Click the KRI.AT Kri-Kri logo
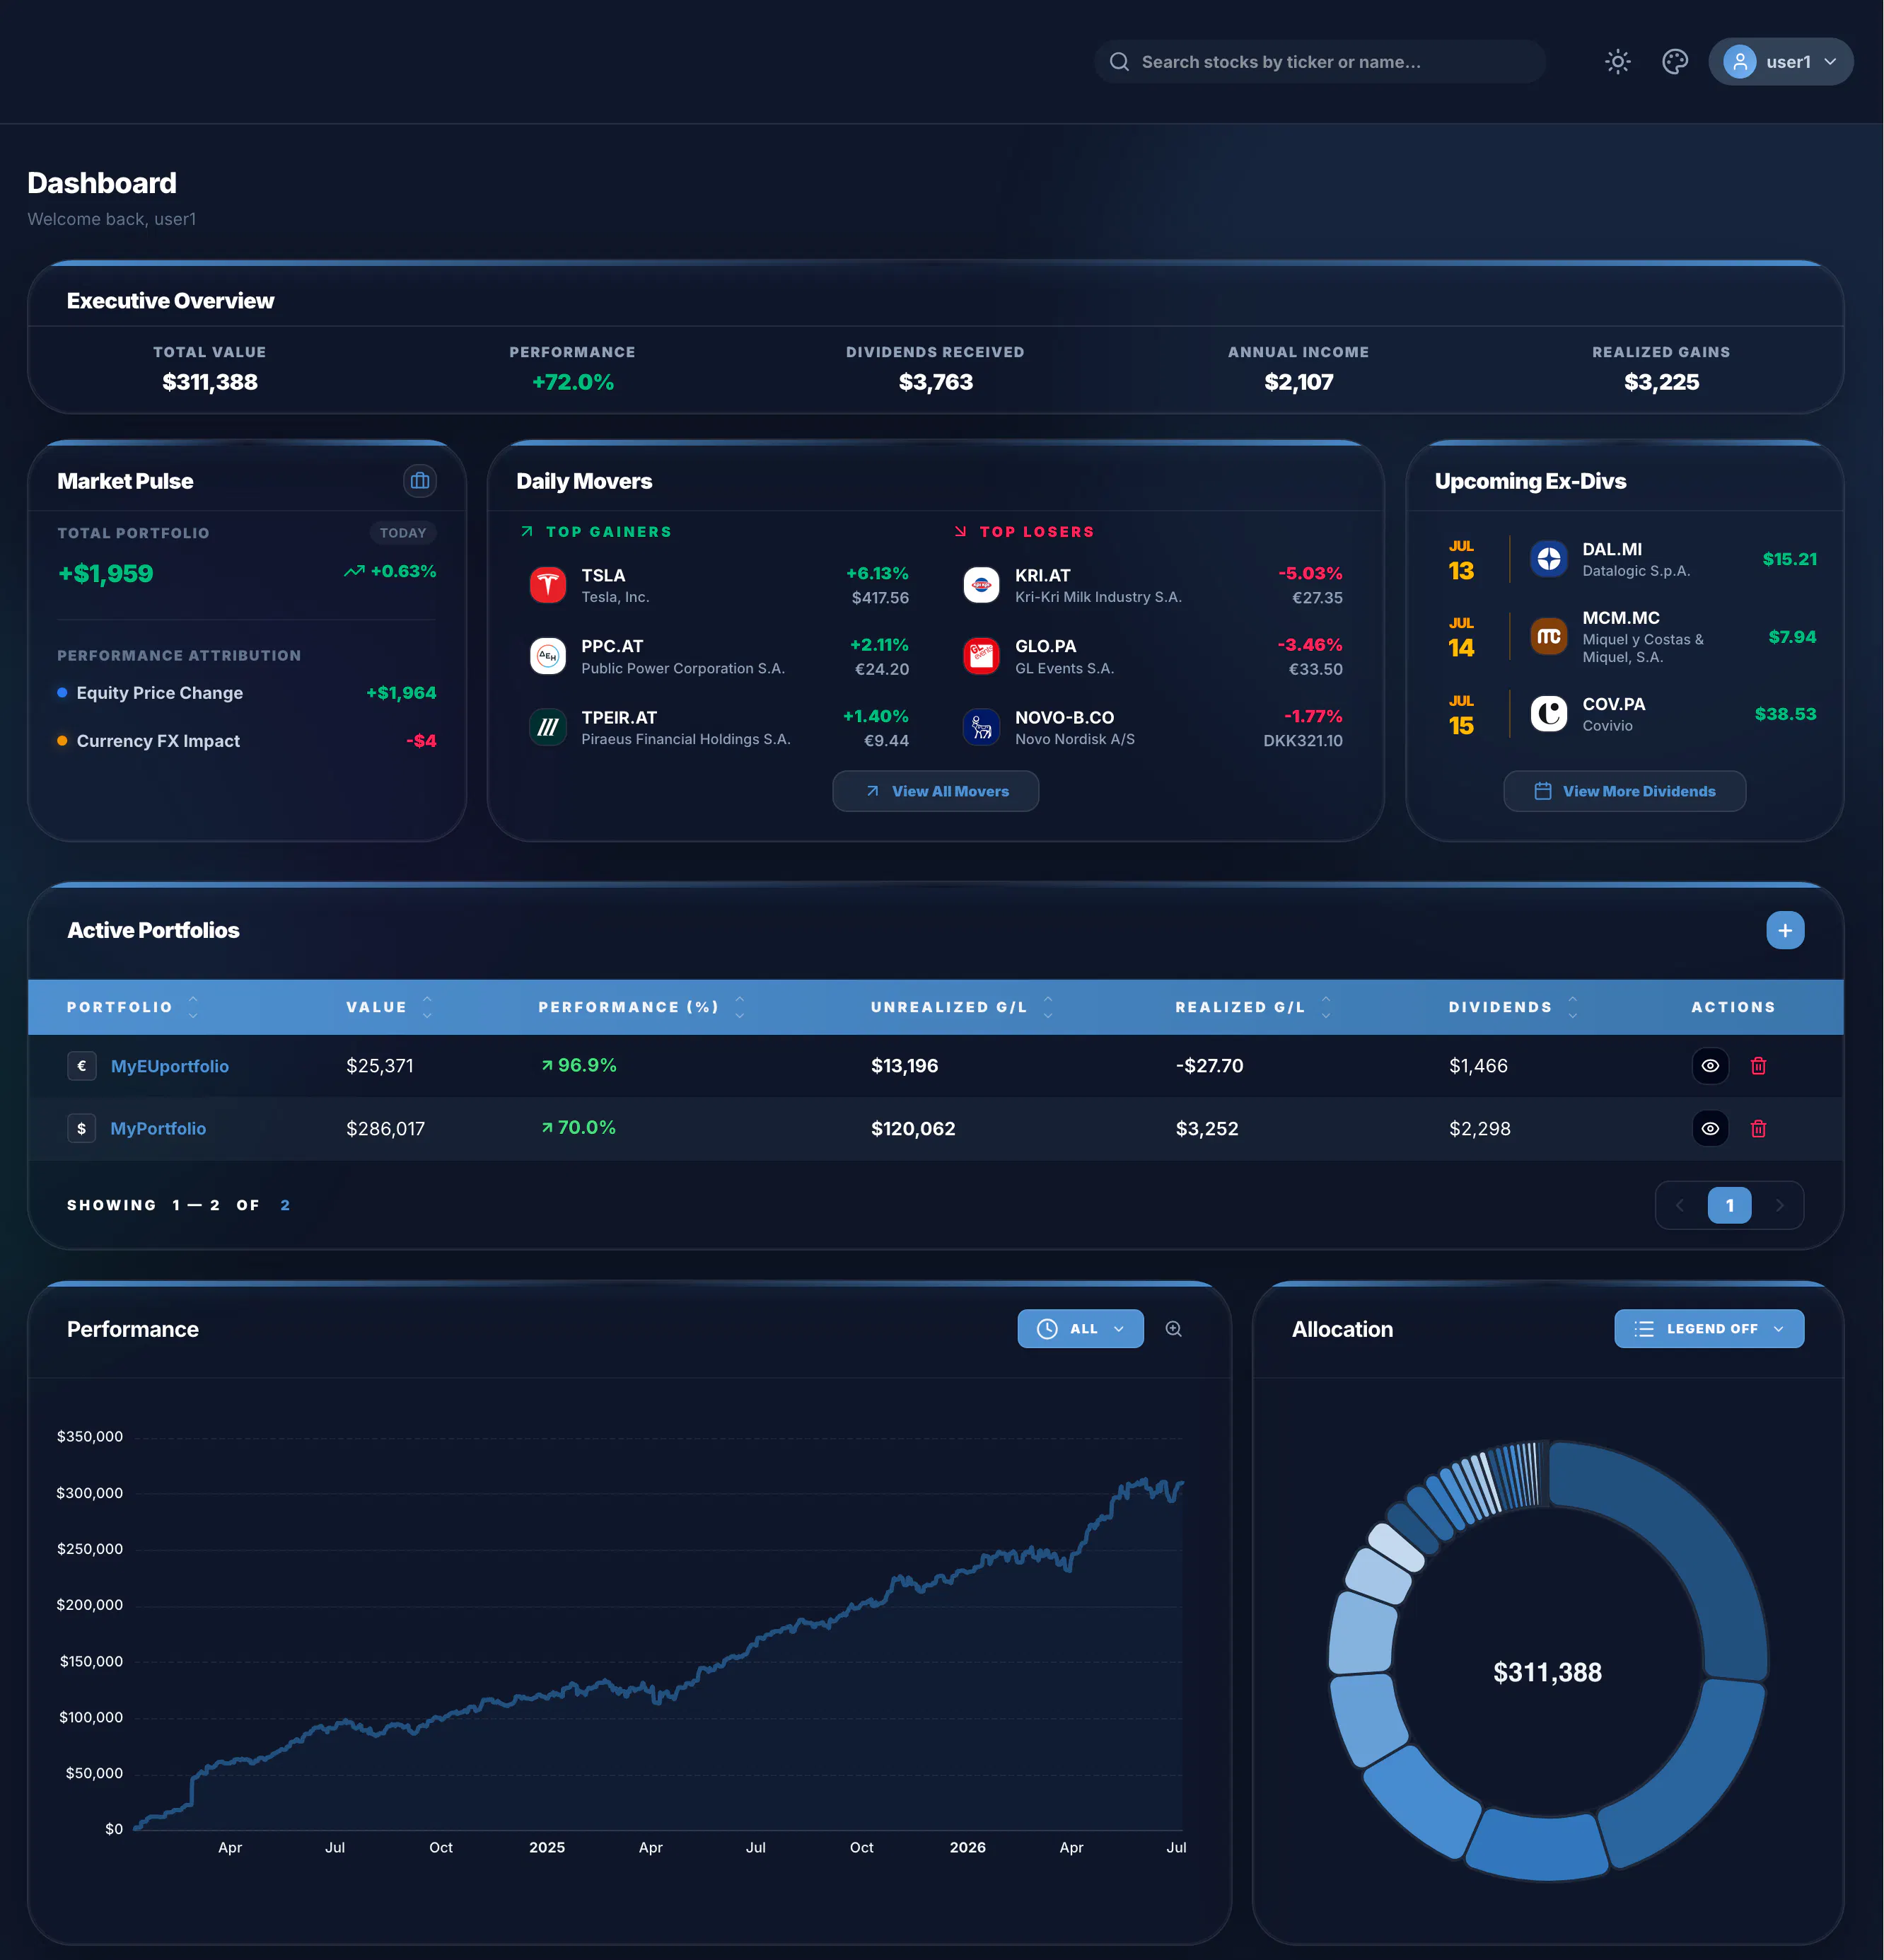This screenshot has height=1960, width=1884. tap(981, 585)
